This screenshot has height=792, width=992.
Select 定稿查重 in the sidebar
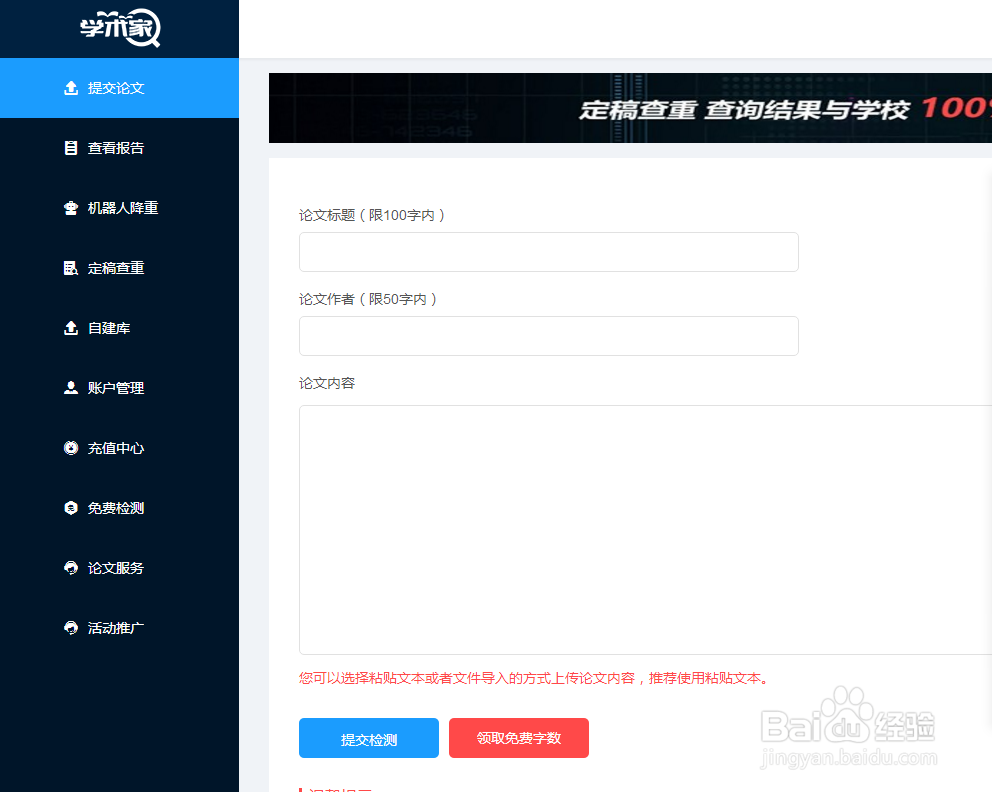(120, 268)
